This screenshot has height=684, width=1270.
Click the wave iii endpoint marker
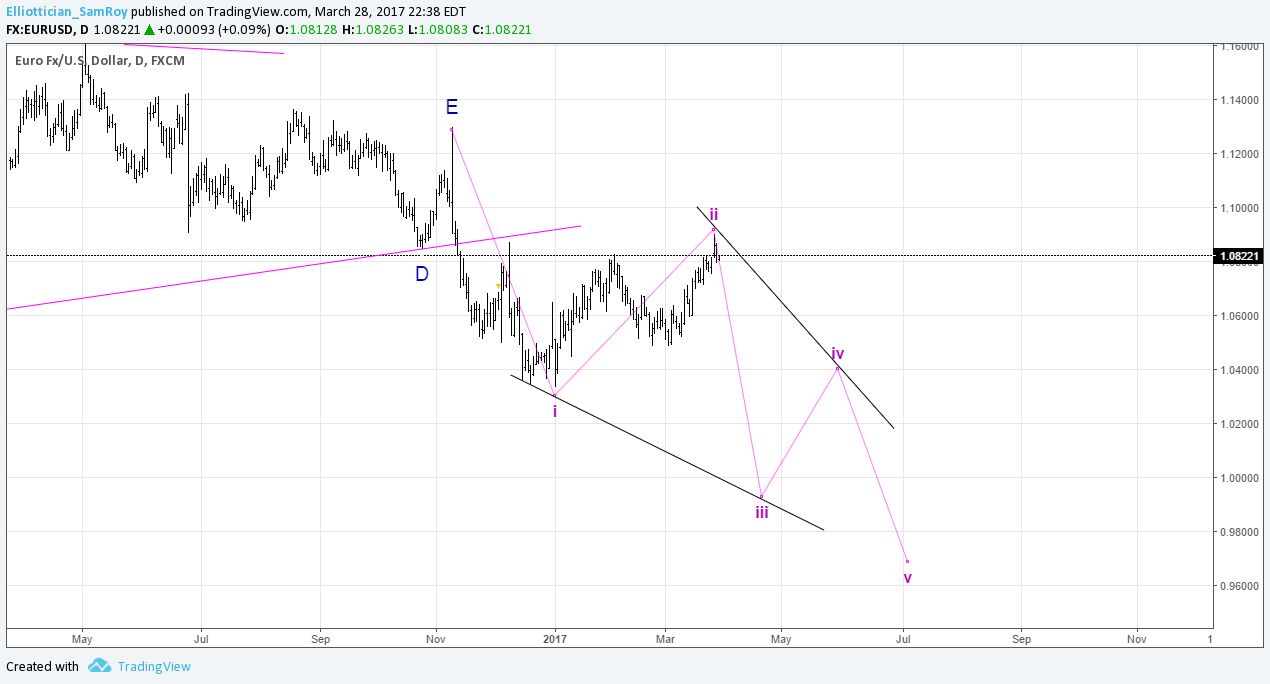coord(762,496)
